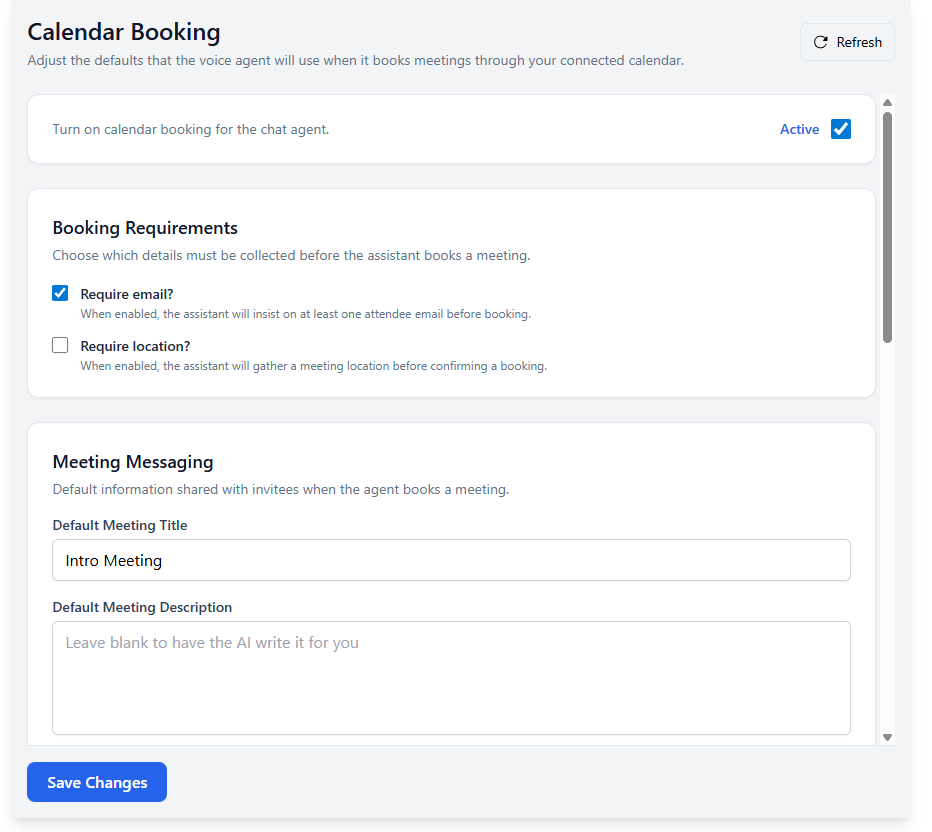Screen dimensions: 932x832
Task: Enable the Require location checkbox
Action: 60,345
